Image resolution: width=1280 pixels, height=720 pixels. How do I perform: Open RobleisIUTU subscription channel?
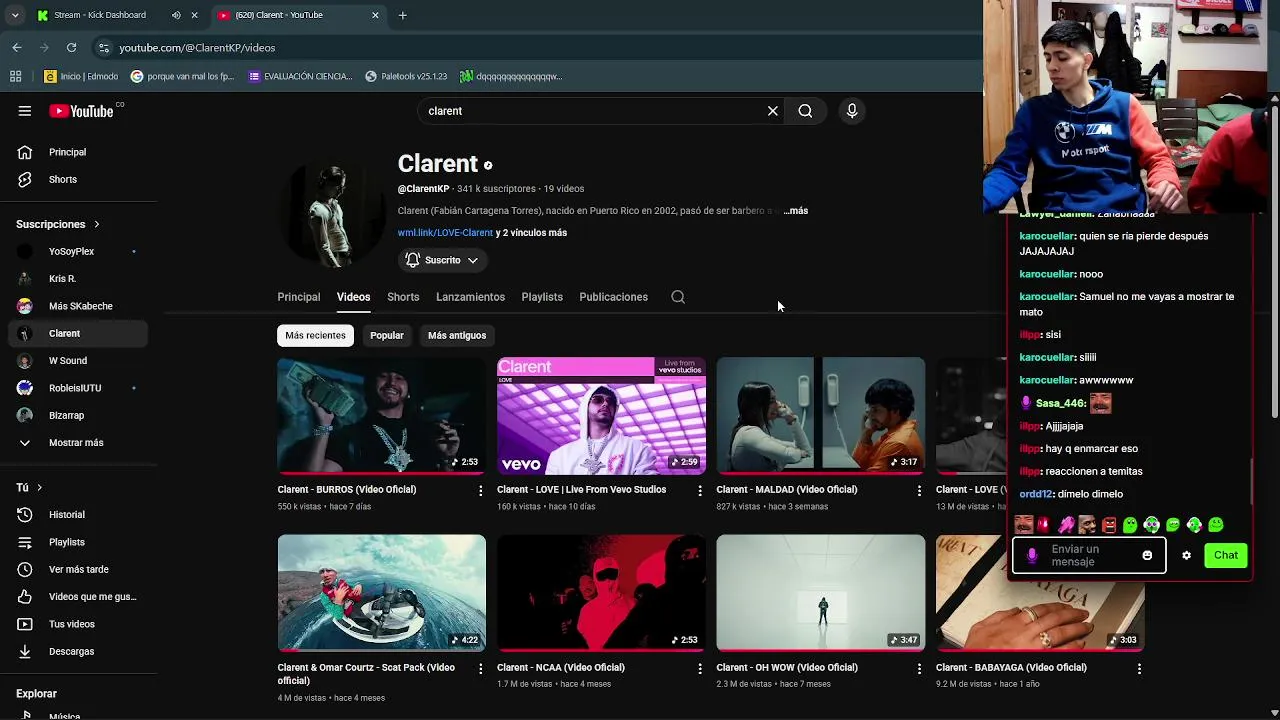click(x=78, y=388)
